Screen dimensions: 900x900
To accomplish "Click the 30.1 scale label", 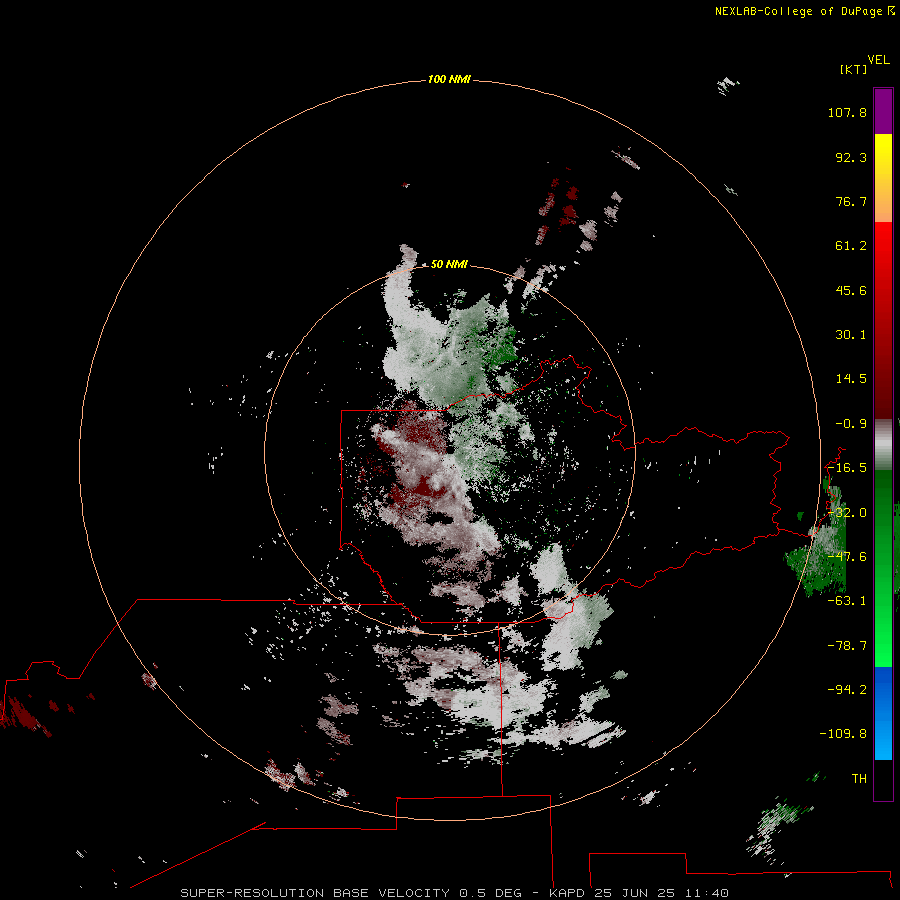I will click(851, 335).
